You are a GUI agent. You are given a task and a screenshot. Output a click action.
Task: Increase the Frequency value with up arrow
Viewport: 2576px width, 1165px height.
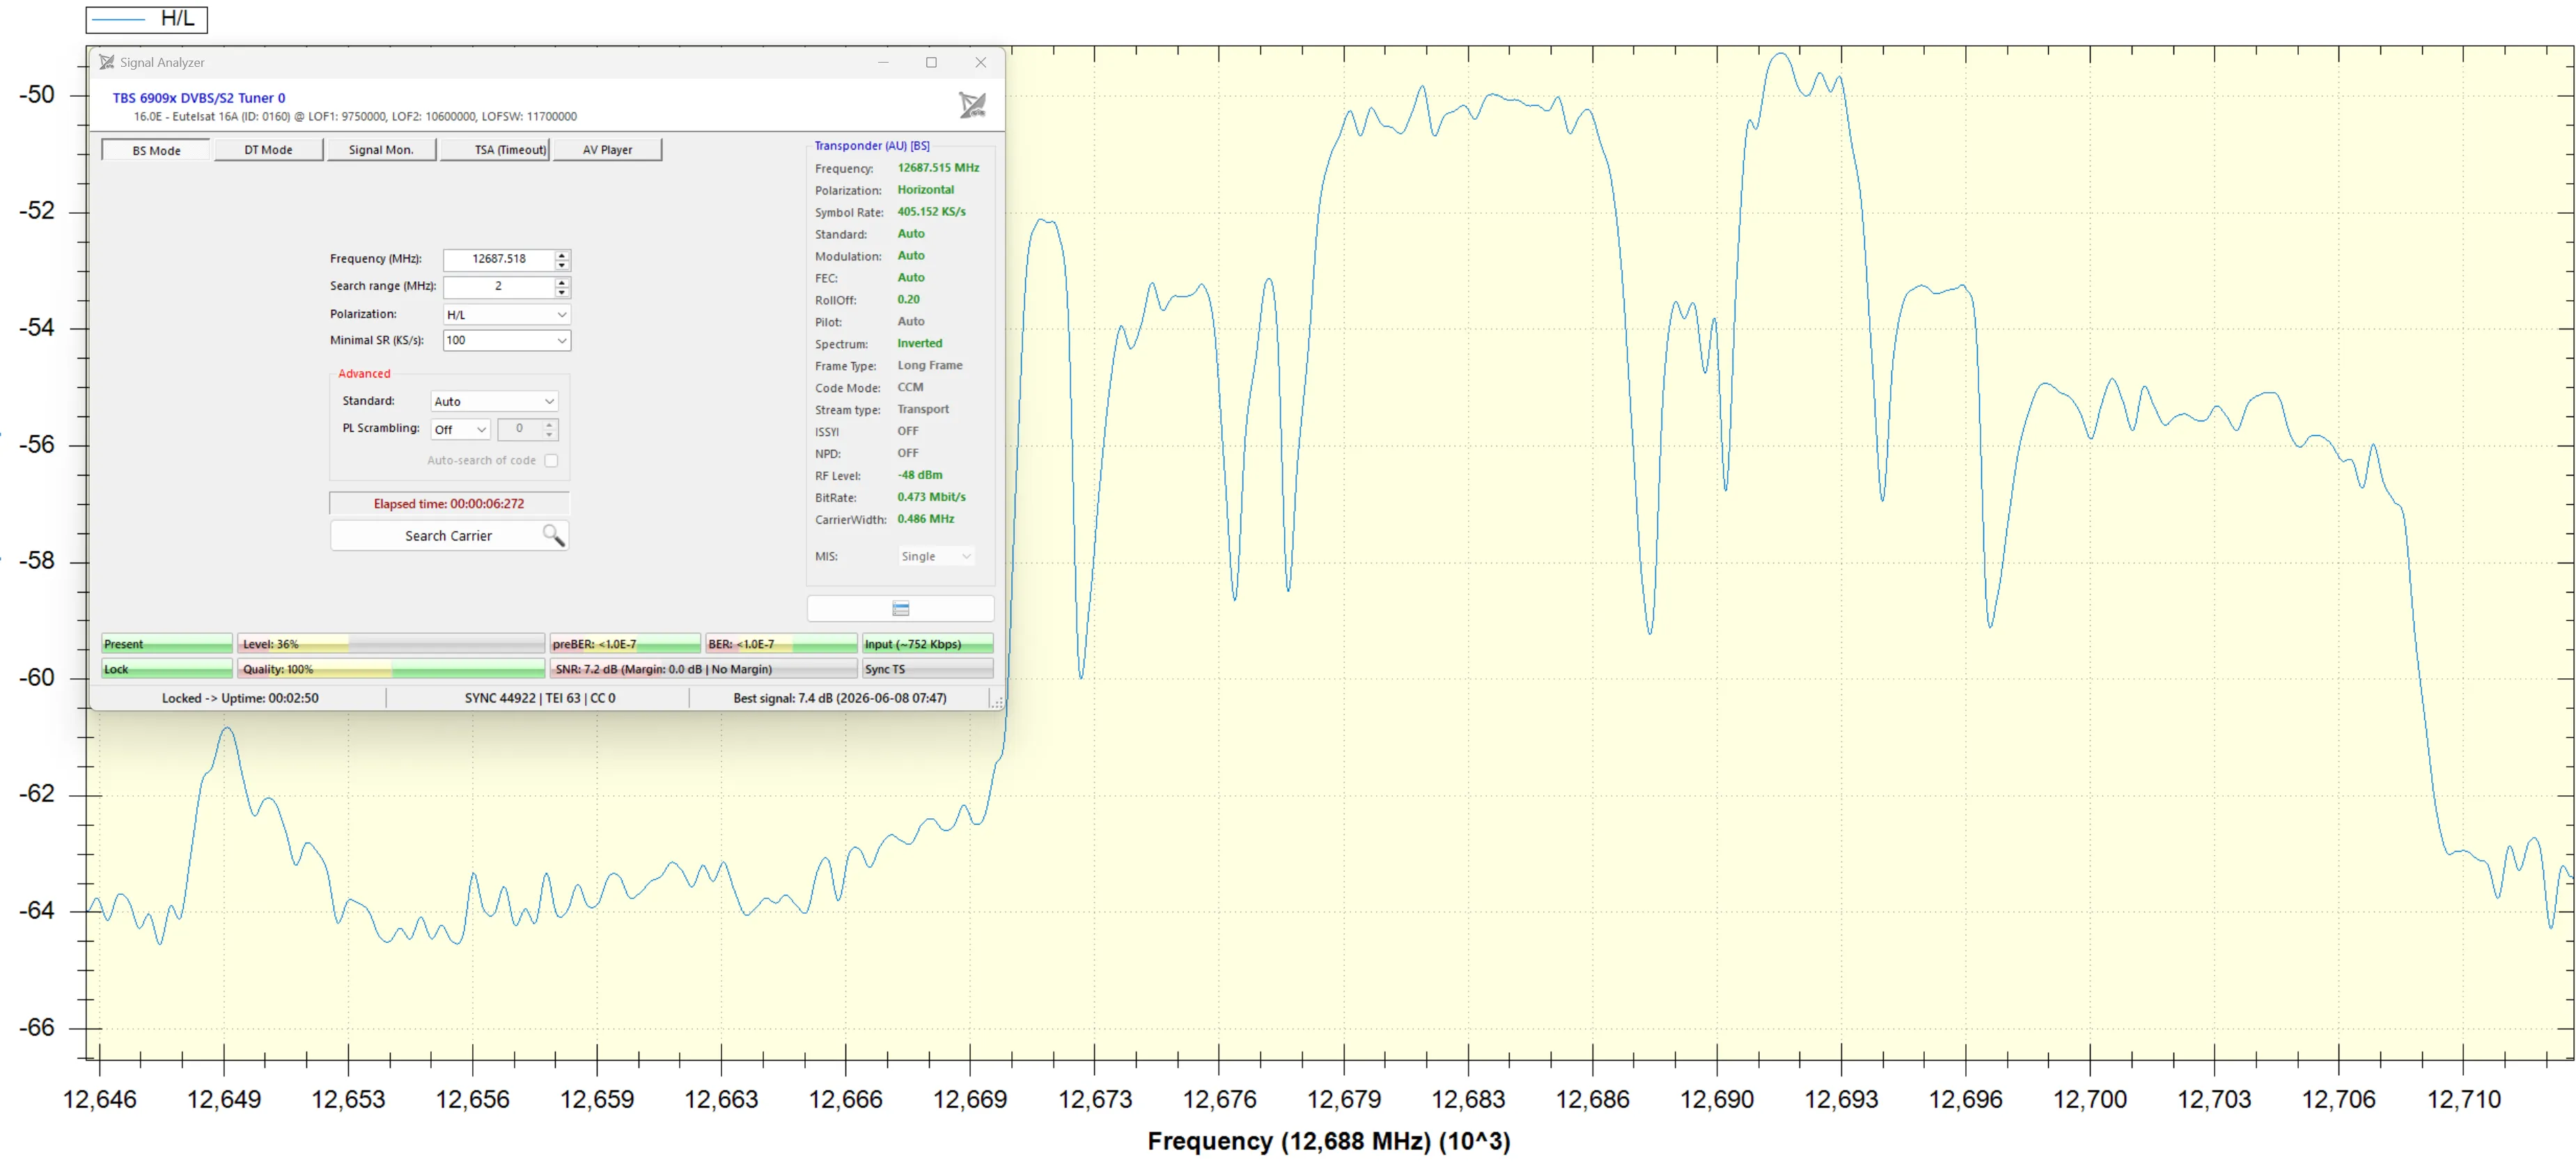(x=562, y=254)
